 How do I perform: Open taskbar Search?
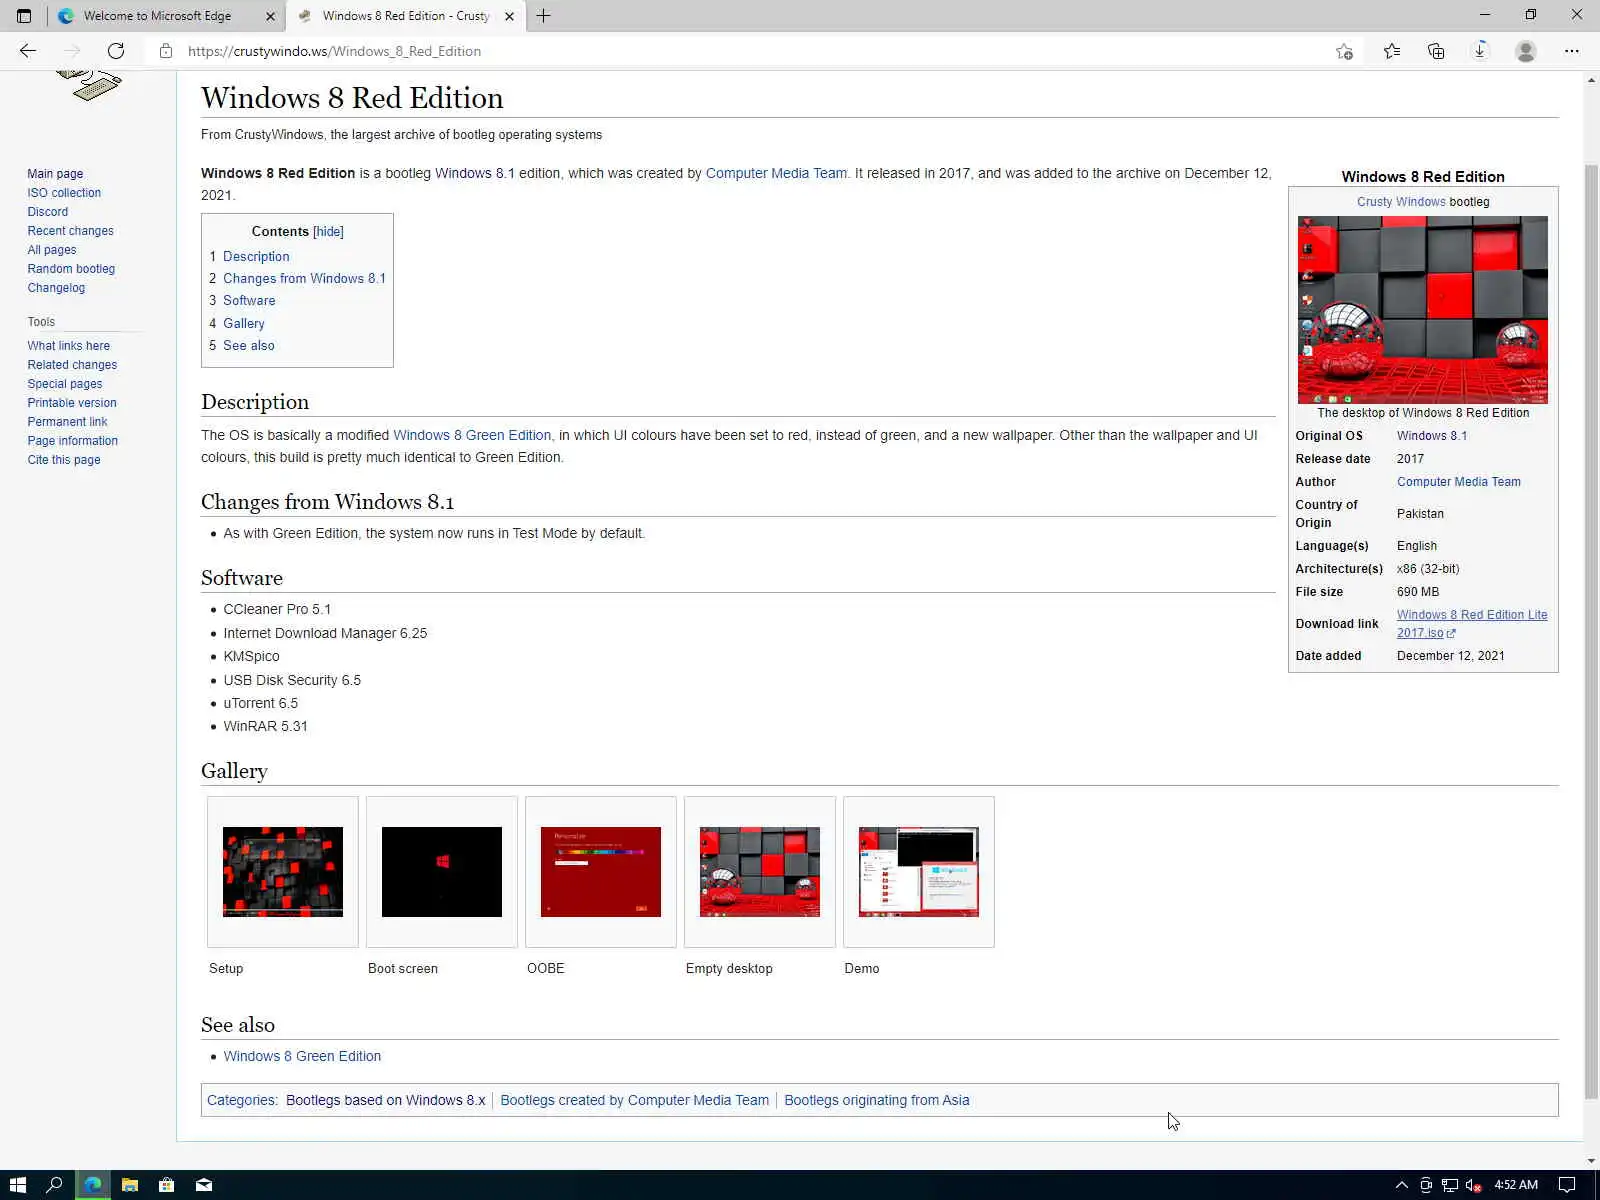coord(55,1185)
